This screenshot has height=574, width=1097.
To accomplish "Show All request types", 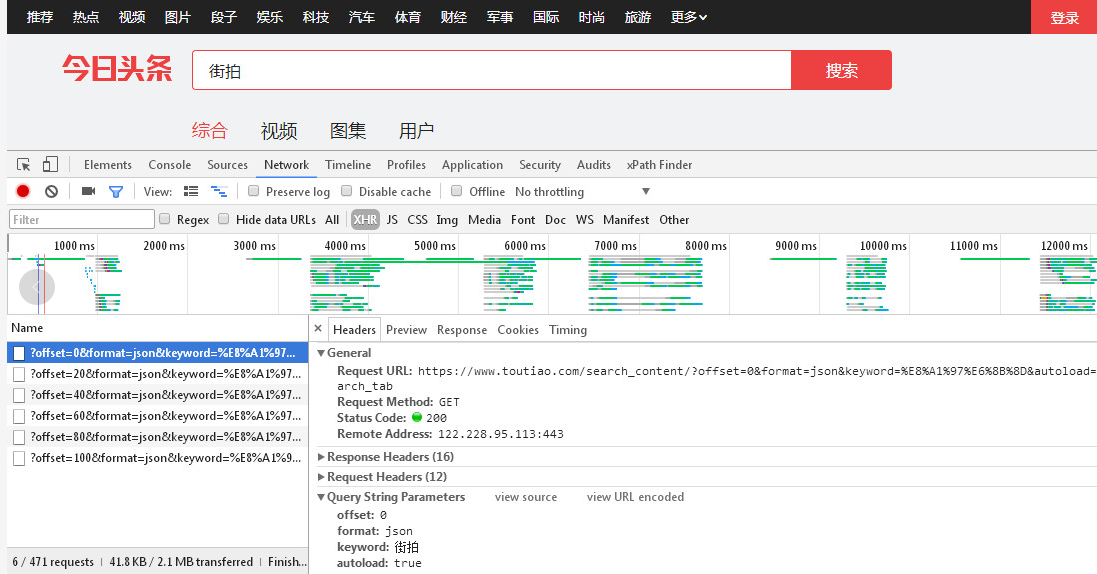I will pos(332,219).
